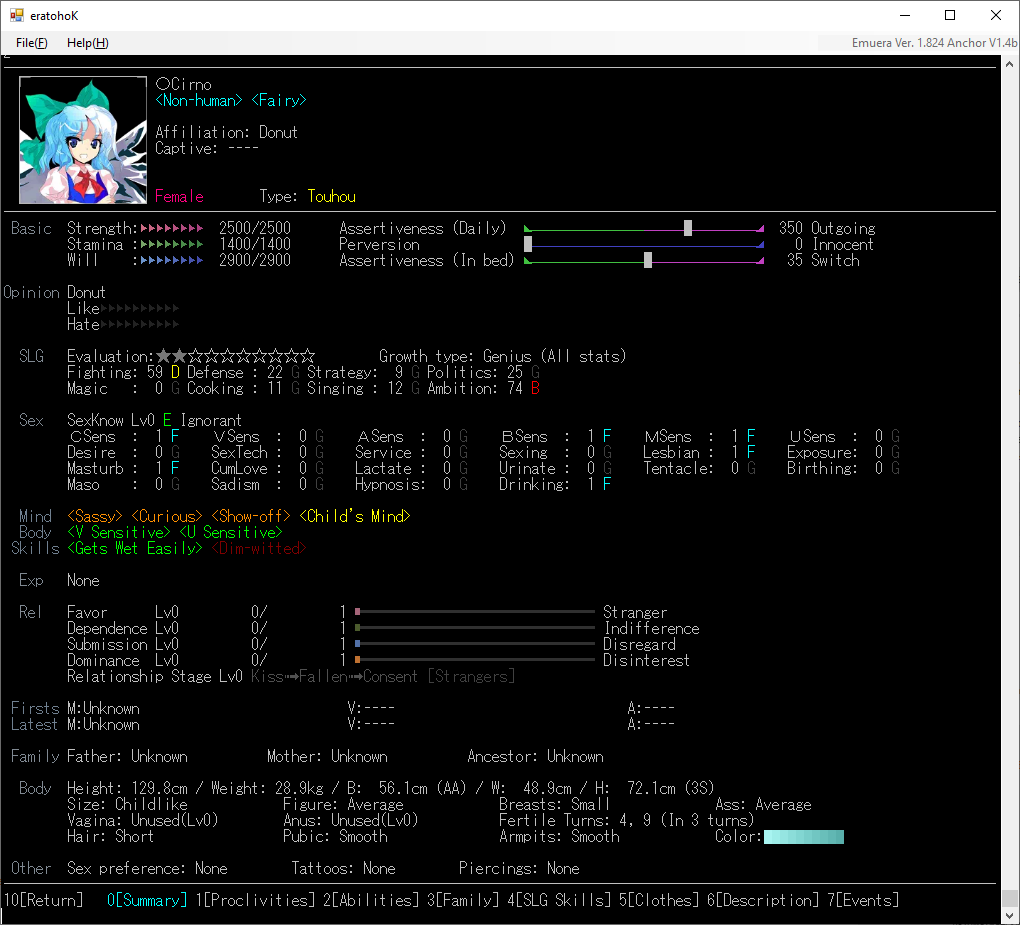Image resolution: width=1020 pixels, height=925 pixels.
Task: Select the 0[Summary] tab
Action: click(147, 900)
